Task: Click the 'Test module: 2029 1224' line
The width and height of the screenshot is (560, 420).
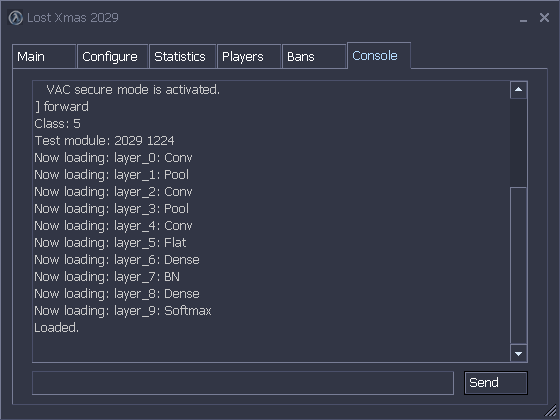Action: coord(104,140)
